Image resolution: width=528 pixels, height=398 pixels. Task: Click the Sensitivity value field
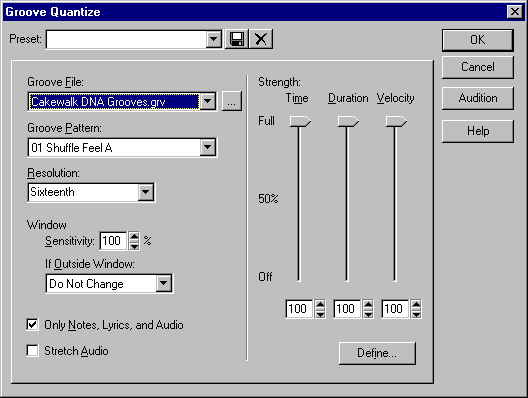113,241
